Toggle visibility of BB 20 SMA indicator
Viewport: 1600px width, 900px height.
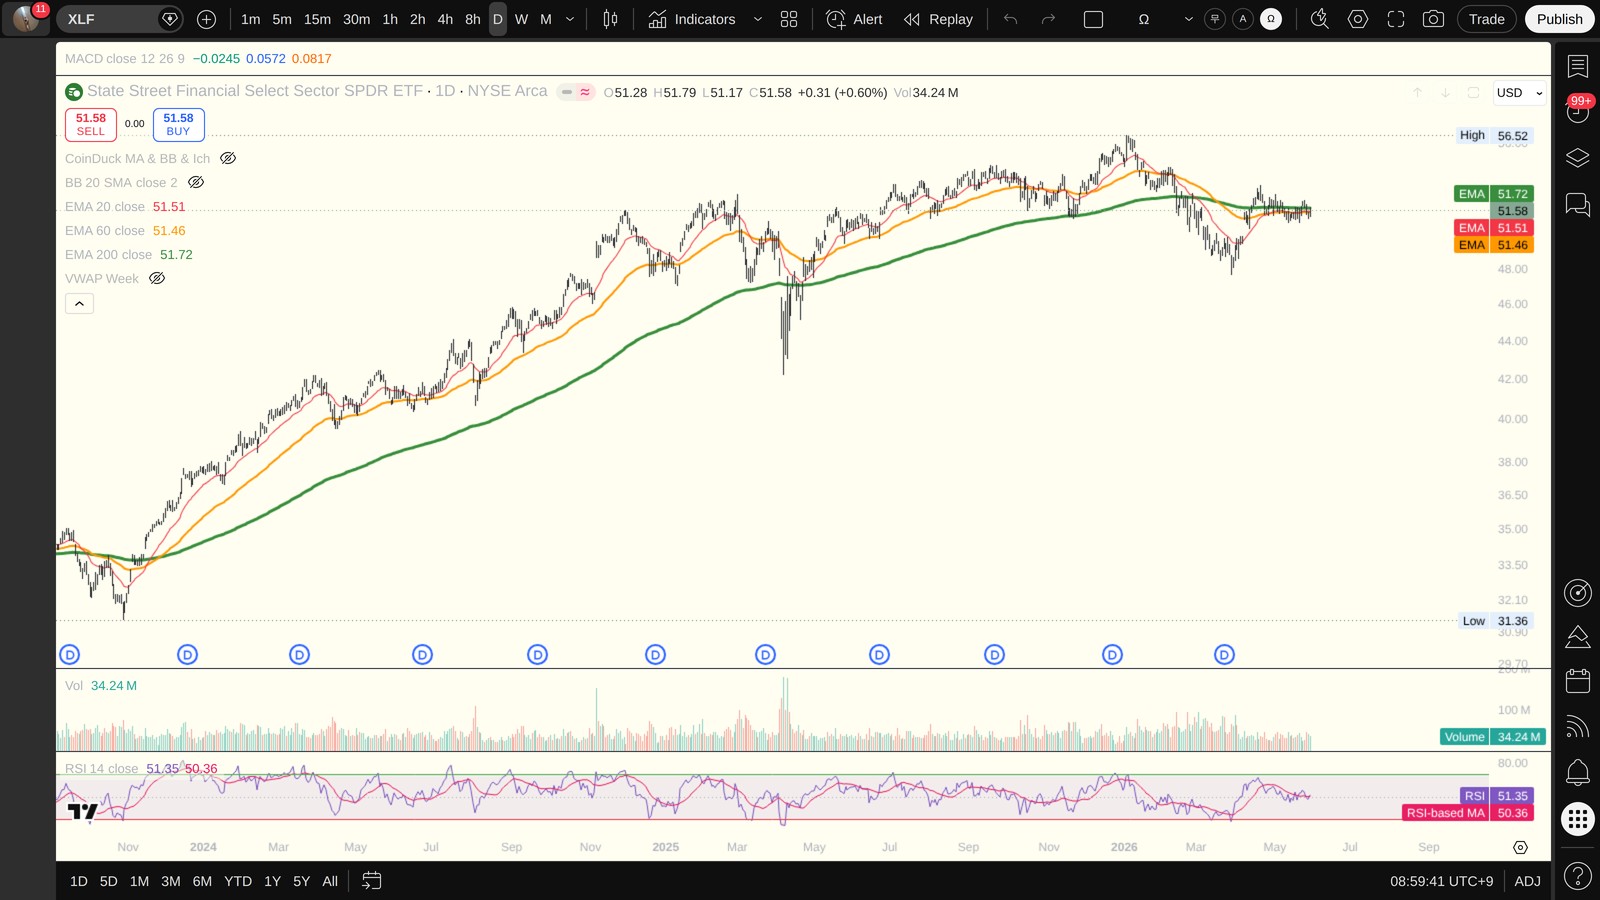click(x=196, y=182)
